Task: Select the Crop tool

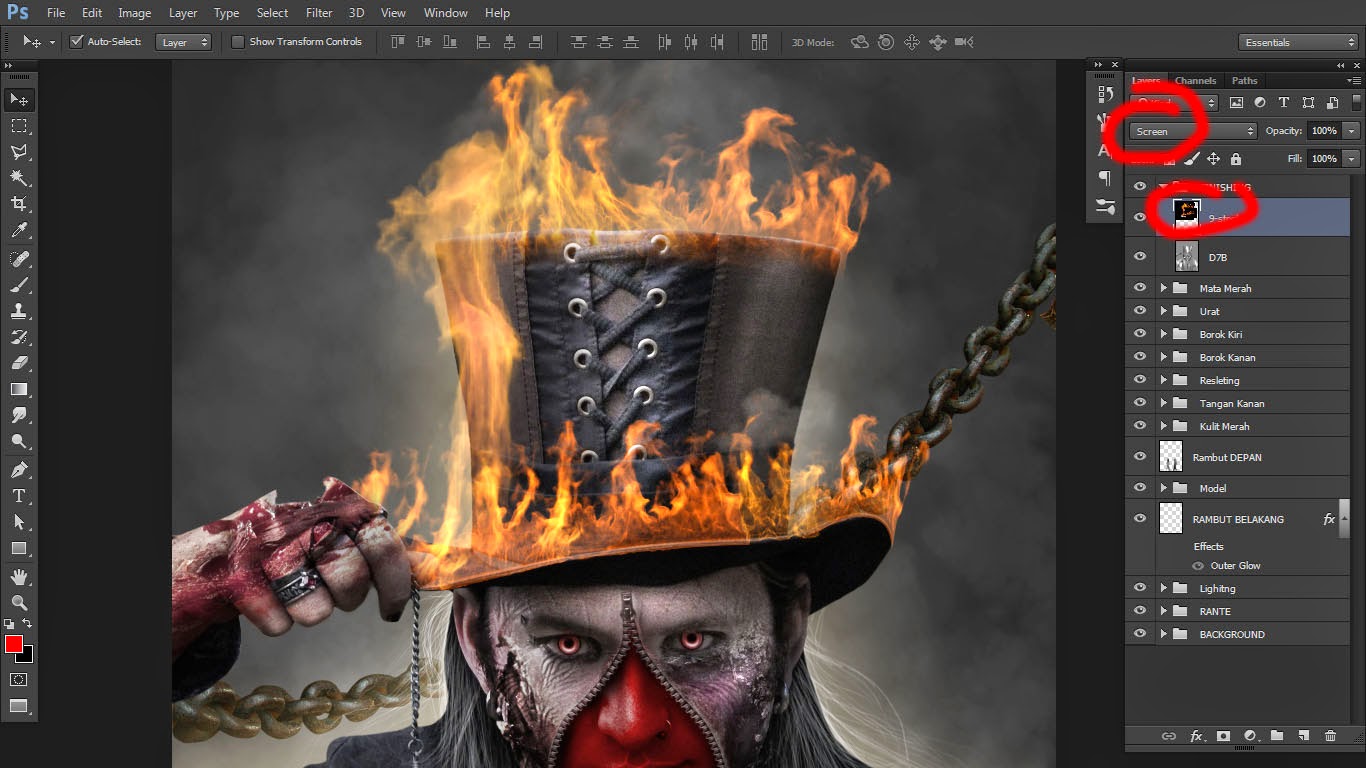Action: tap(19, 204)
